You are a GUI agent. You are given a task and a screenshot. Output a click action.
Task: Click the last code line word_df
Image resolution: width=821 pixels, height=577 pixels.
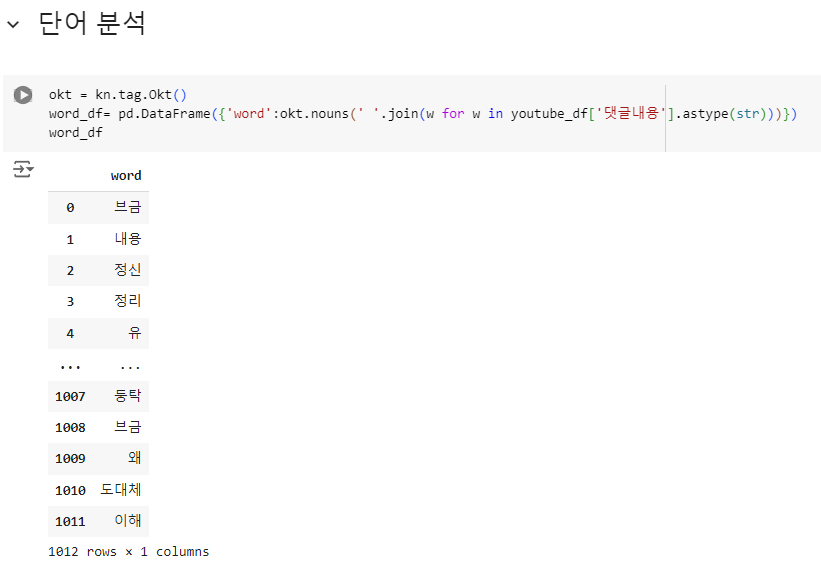tap(75, 132)
